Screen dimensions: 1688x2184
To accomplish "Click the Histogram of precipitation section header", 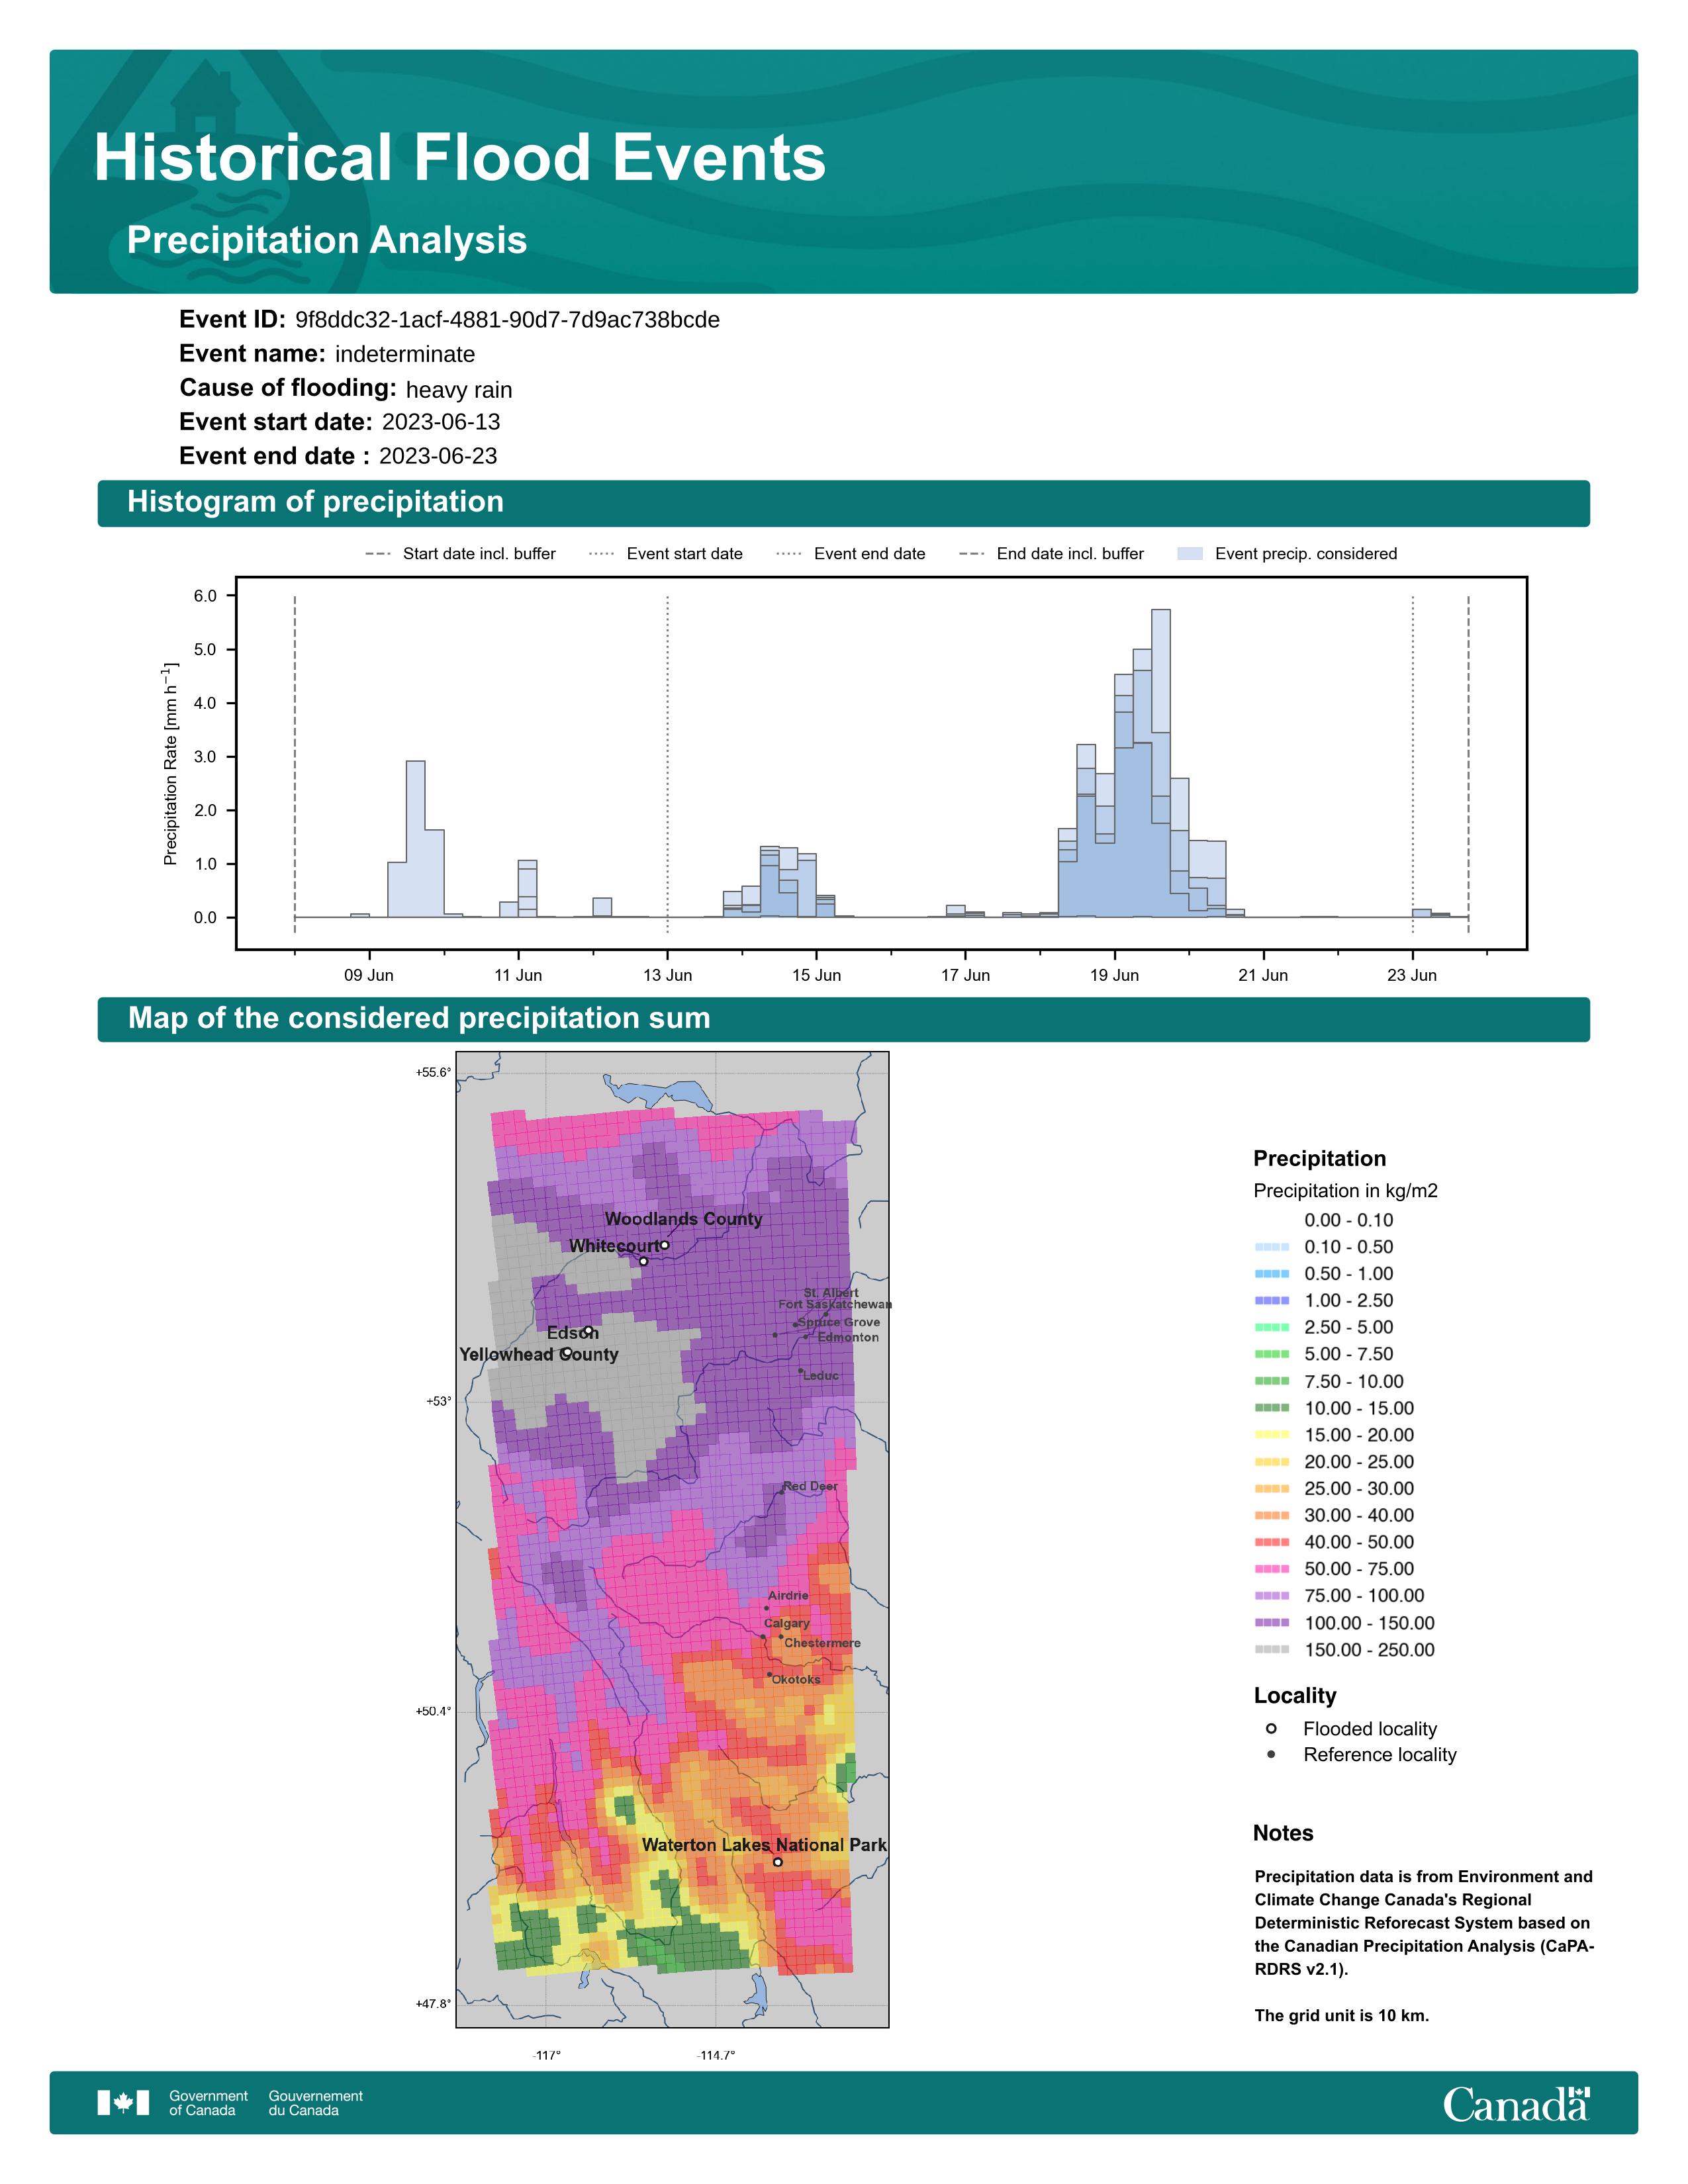I will click(315, 502).
